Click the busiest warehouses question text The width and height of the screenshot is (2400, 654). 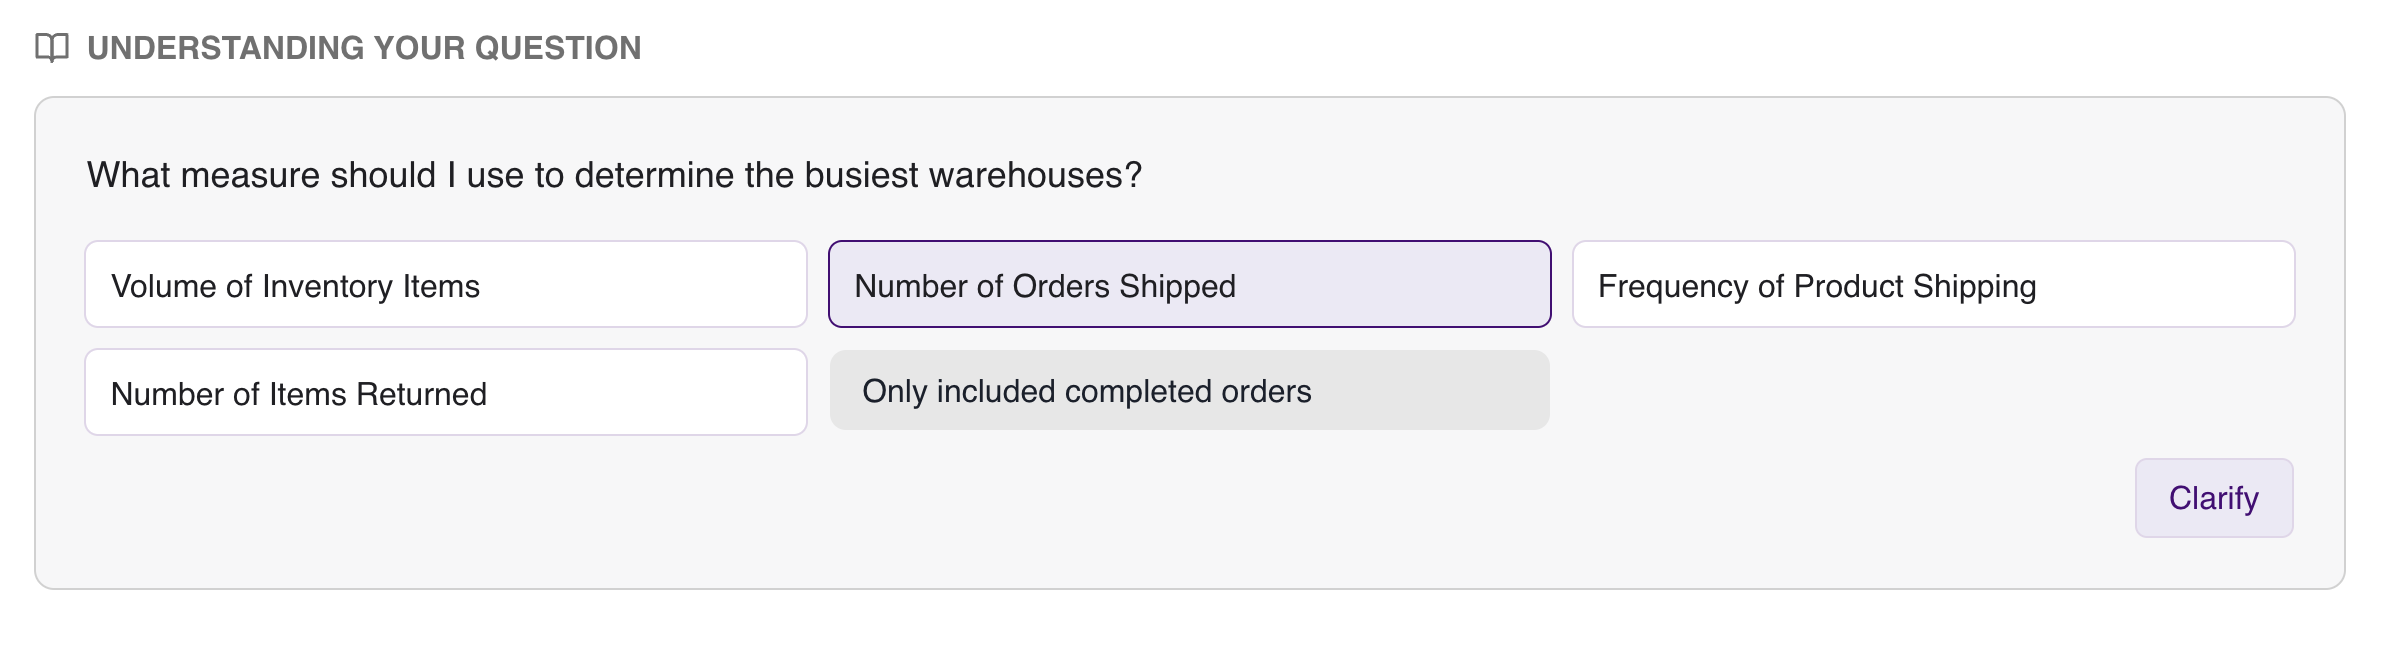point(614,175)
